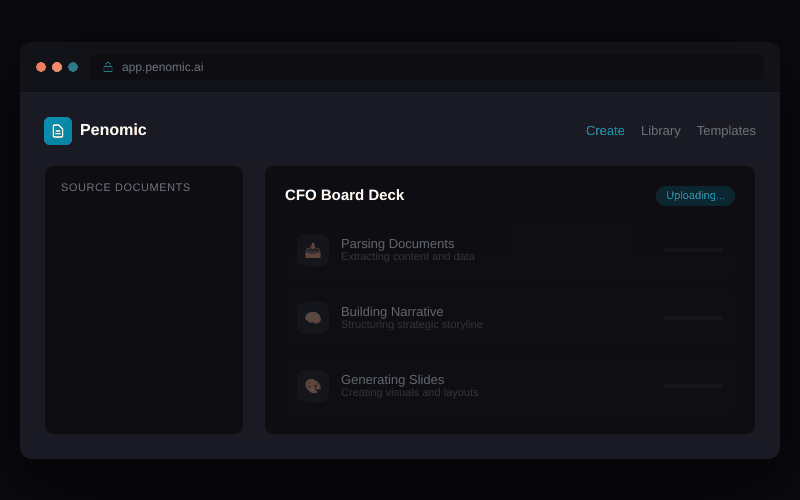Viewport: 800px width, 500px height.
Task: Click the Uploading status badge
Action: click(x=695, y=196)
